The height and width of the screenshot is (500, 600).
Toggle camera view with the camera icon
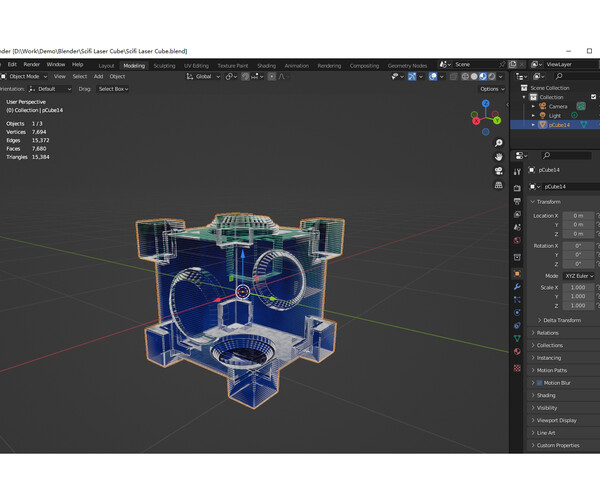(x=498, y=171)
